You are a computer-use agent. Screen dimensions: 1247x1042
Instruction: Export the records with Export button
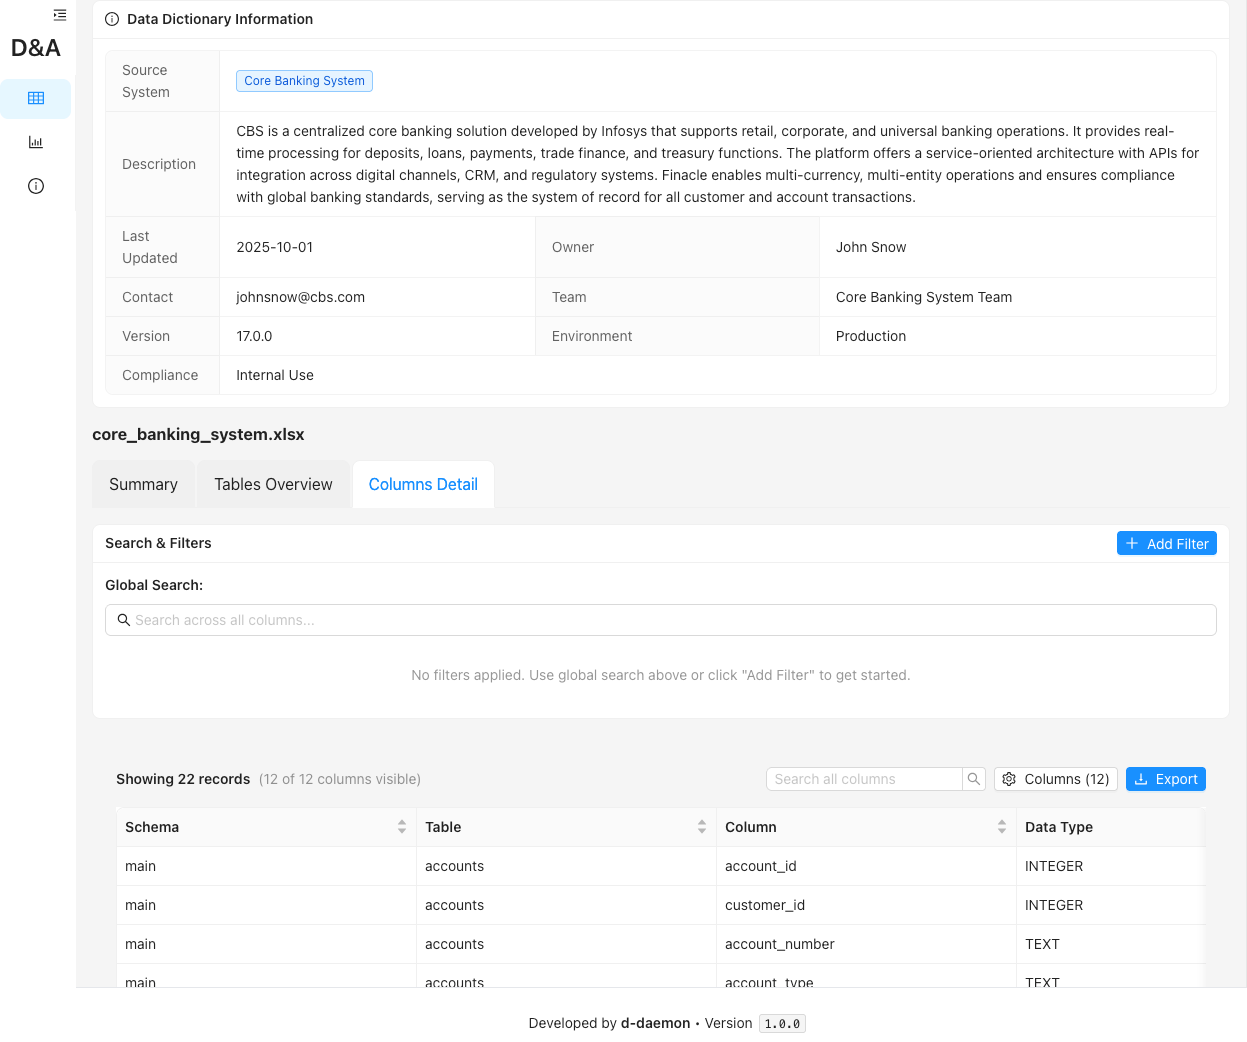click(1165, 779)
